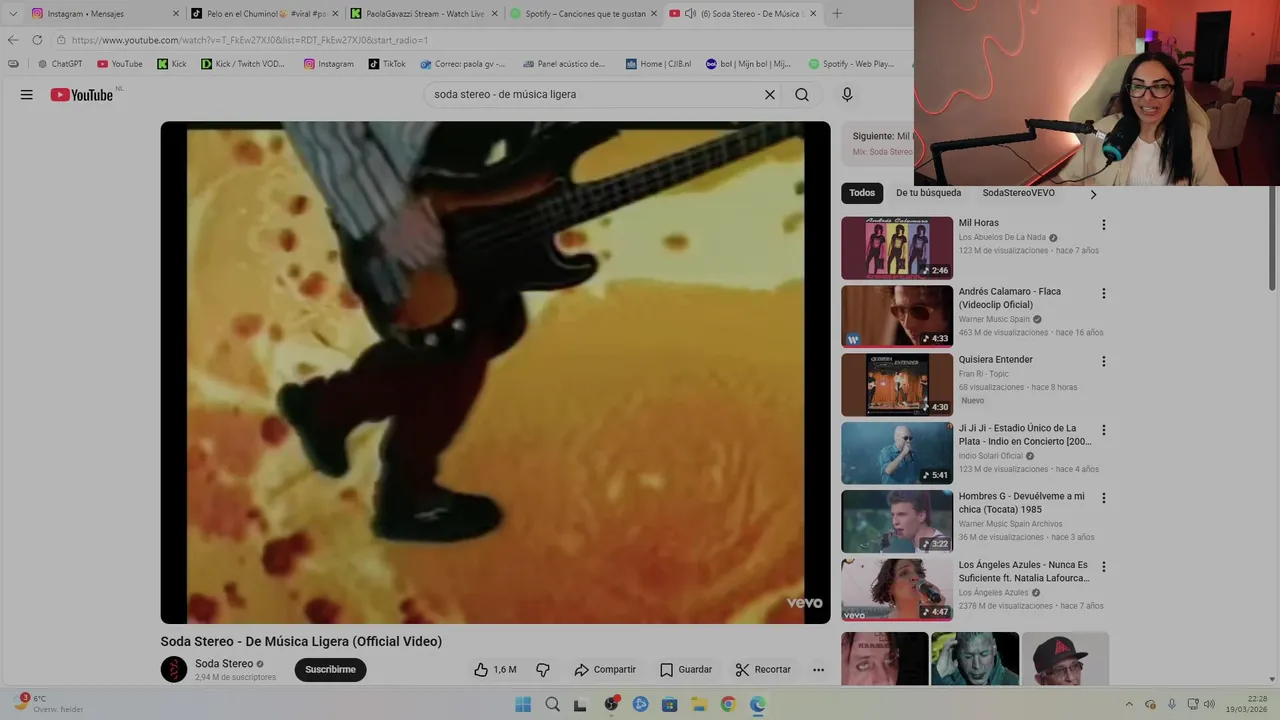
Task: Go to the YouTube home logo
Action: (x=82, y=95)
